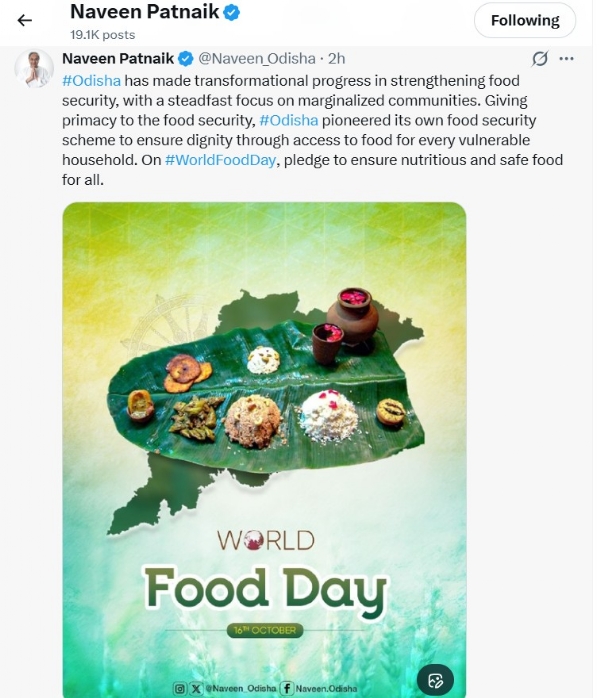Go back using the left arrow
Image resolution: width=600 pixels, height=698 pixels.
(24, 20)
